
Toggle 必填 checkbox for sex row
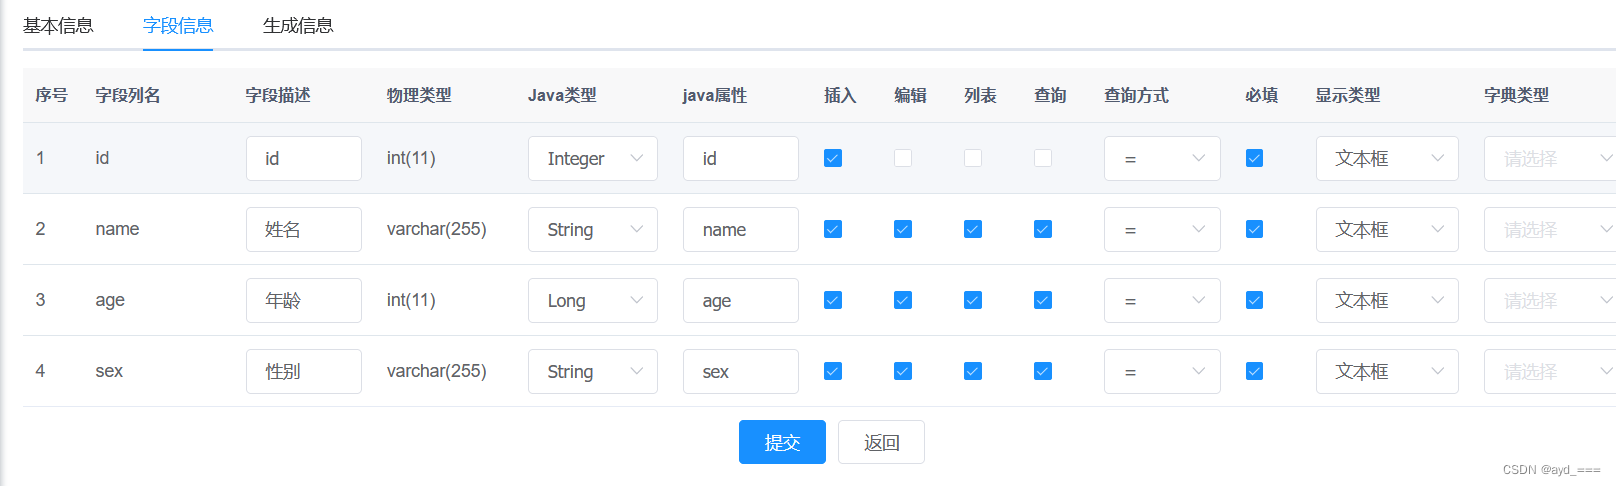point(1254,371)
